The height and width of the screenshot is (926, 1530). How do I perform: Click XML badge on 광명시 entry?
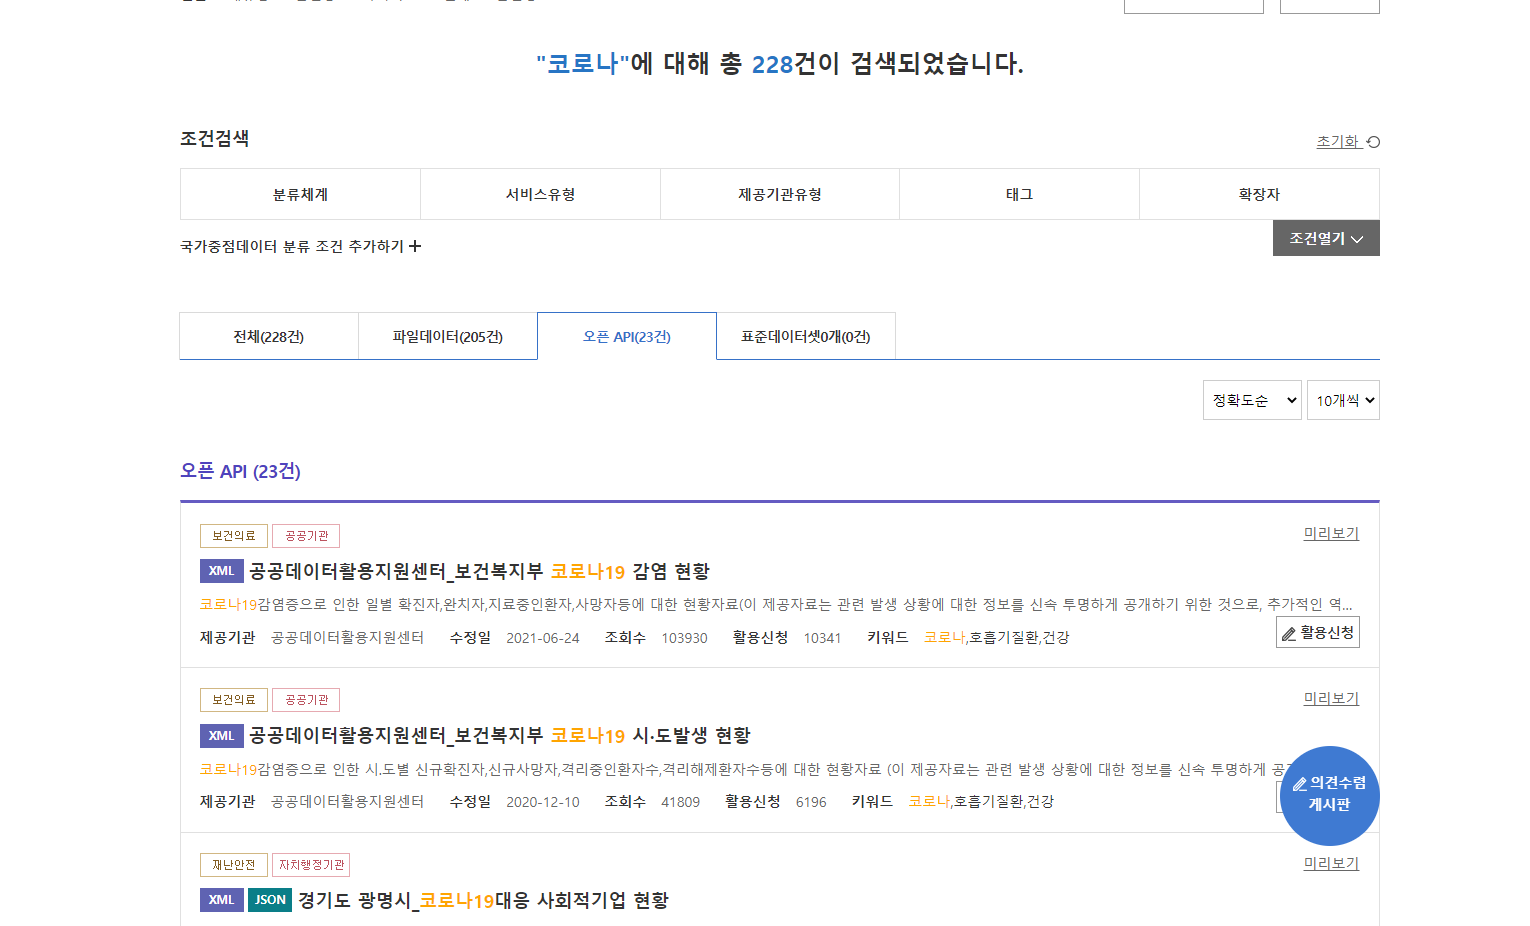click(222, 900)
